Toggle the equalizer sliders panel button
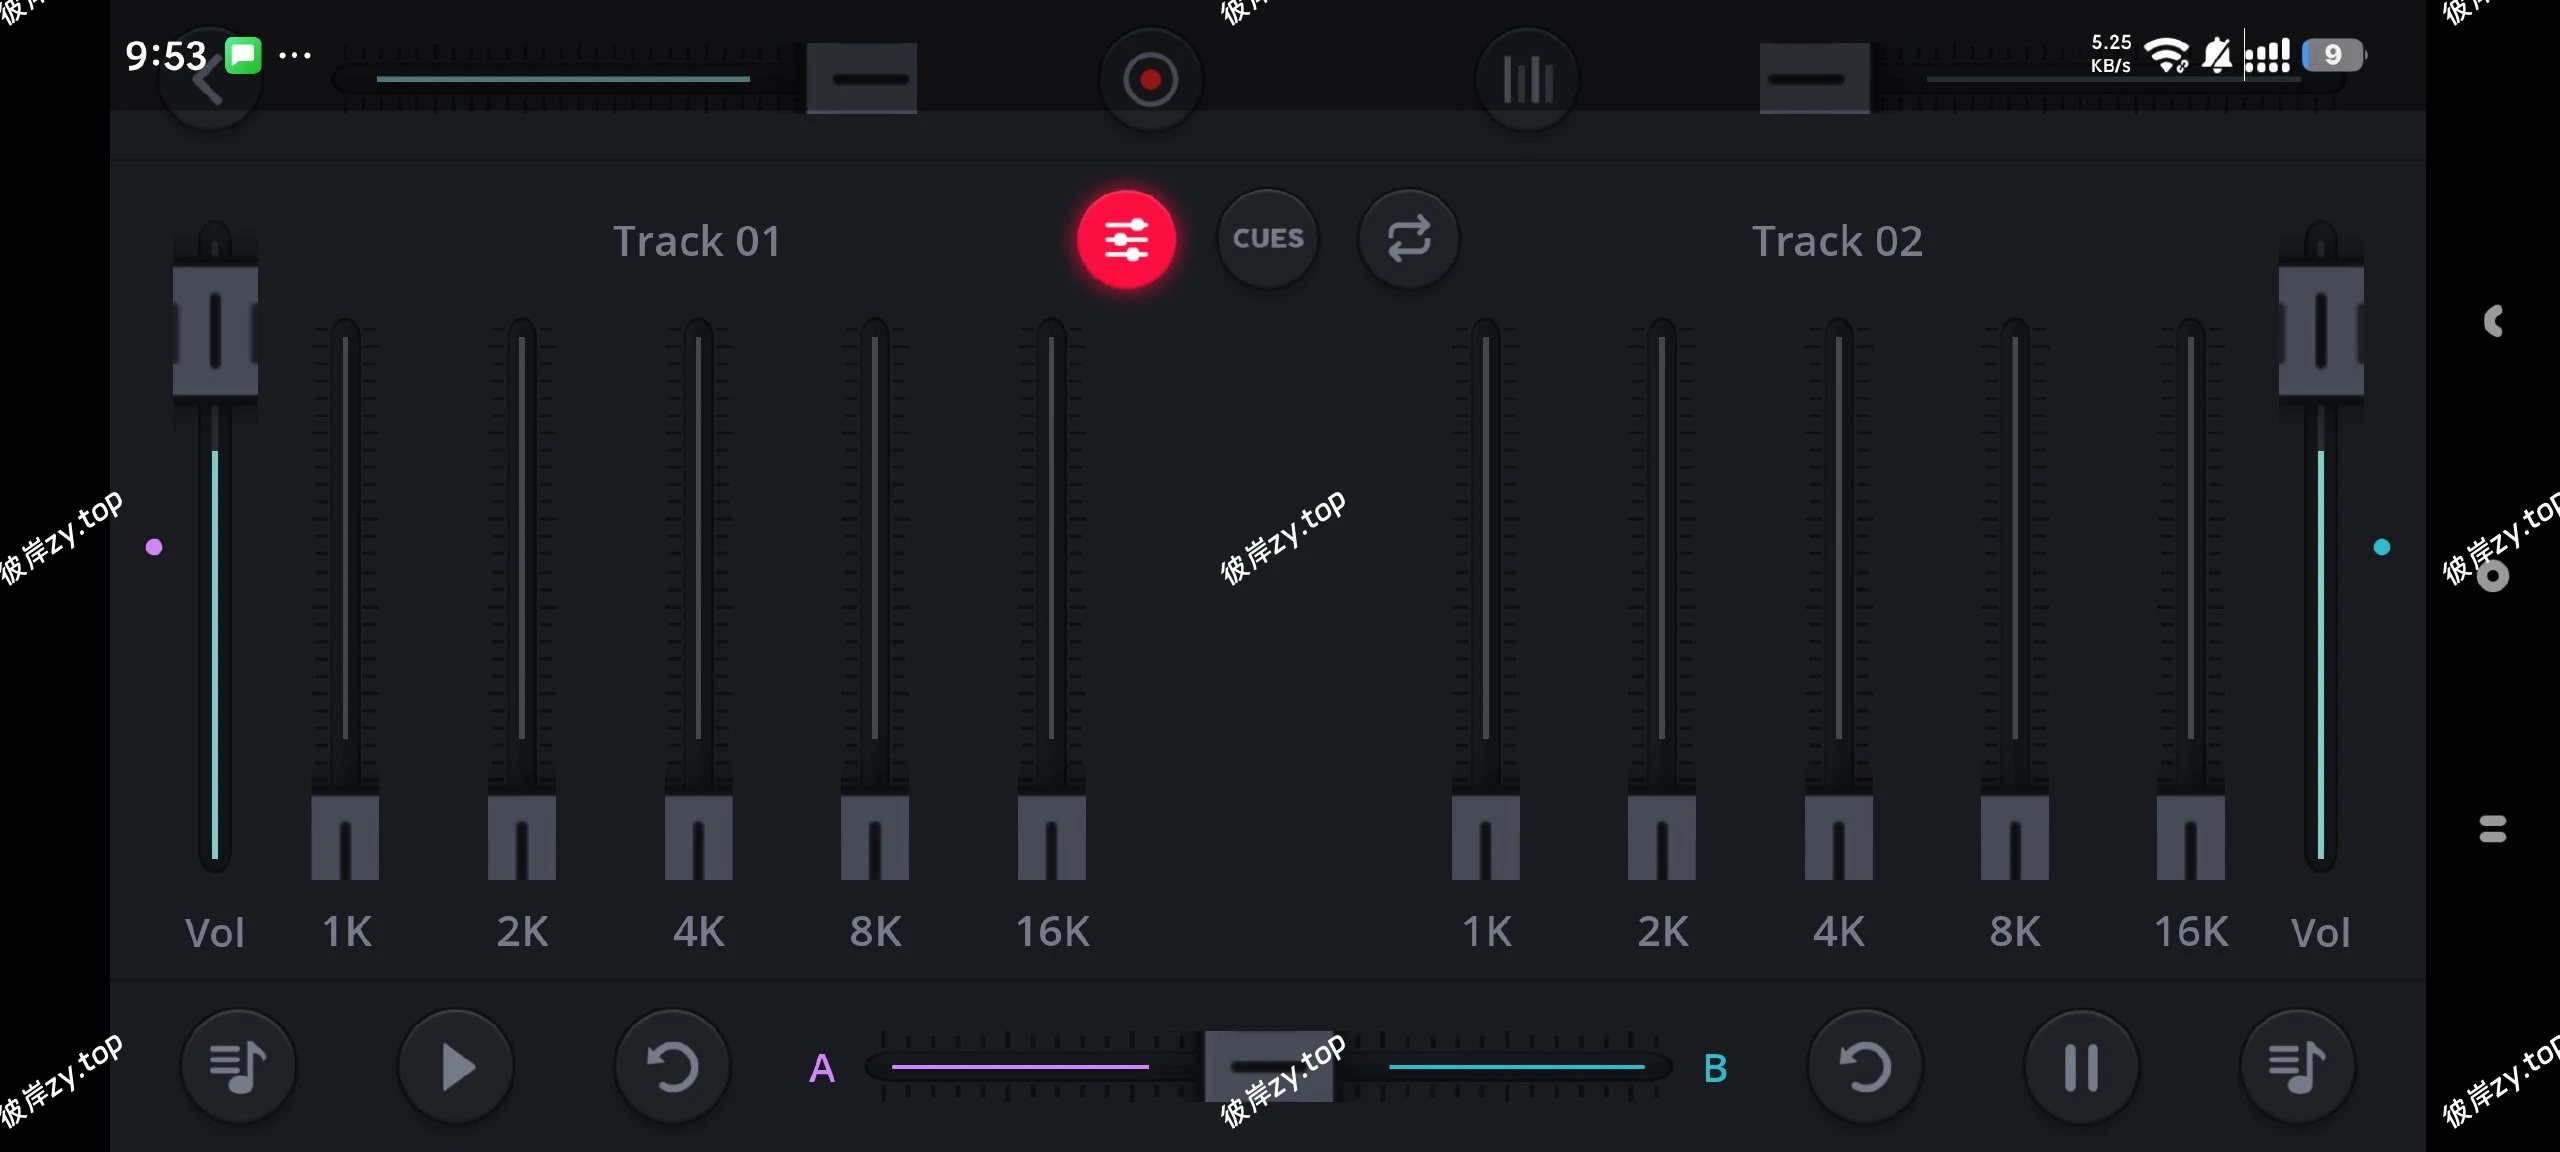2560x1152 pixels. tap(1126, 240)
